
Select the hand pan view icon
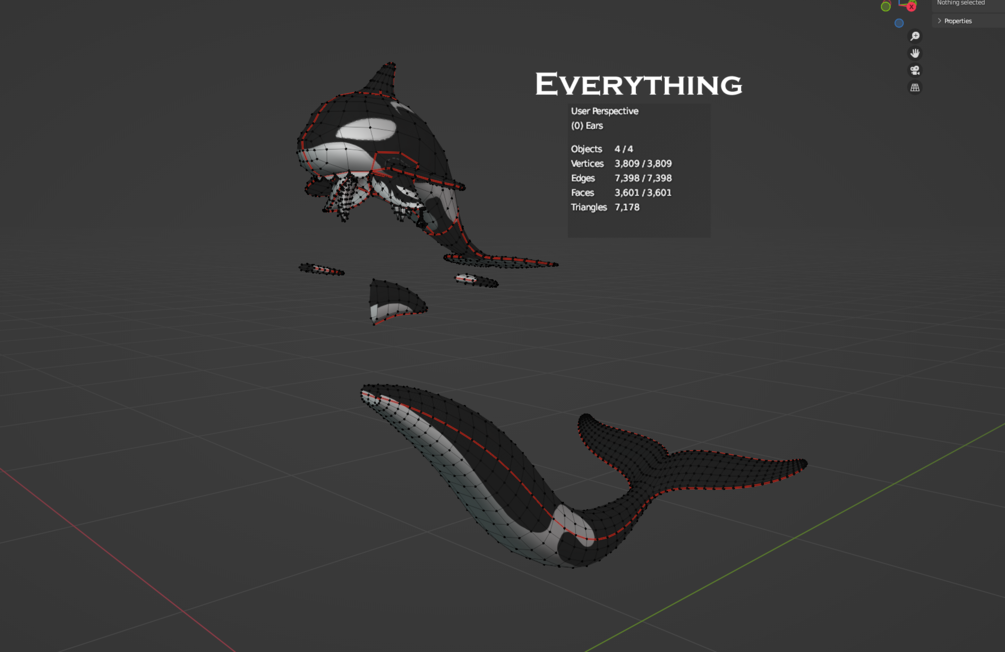tap(915, 53)
